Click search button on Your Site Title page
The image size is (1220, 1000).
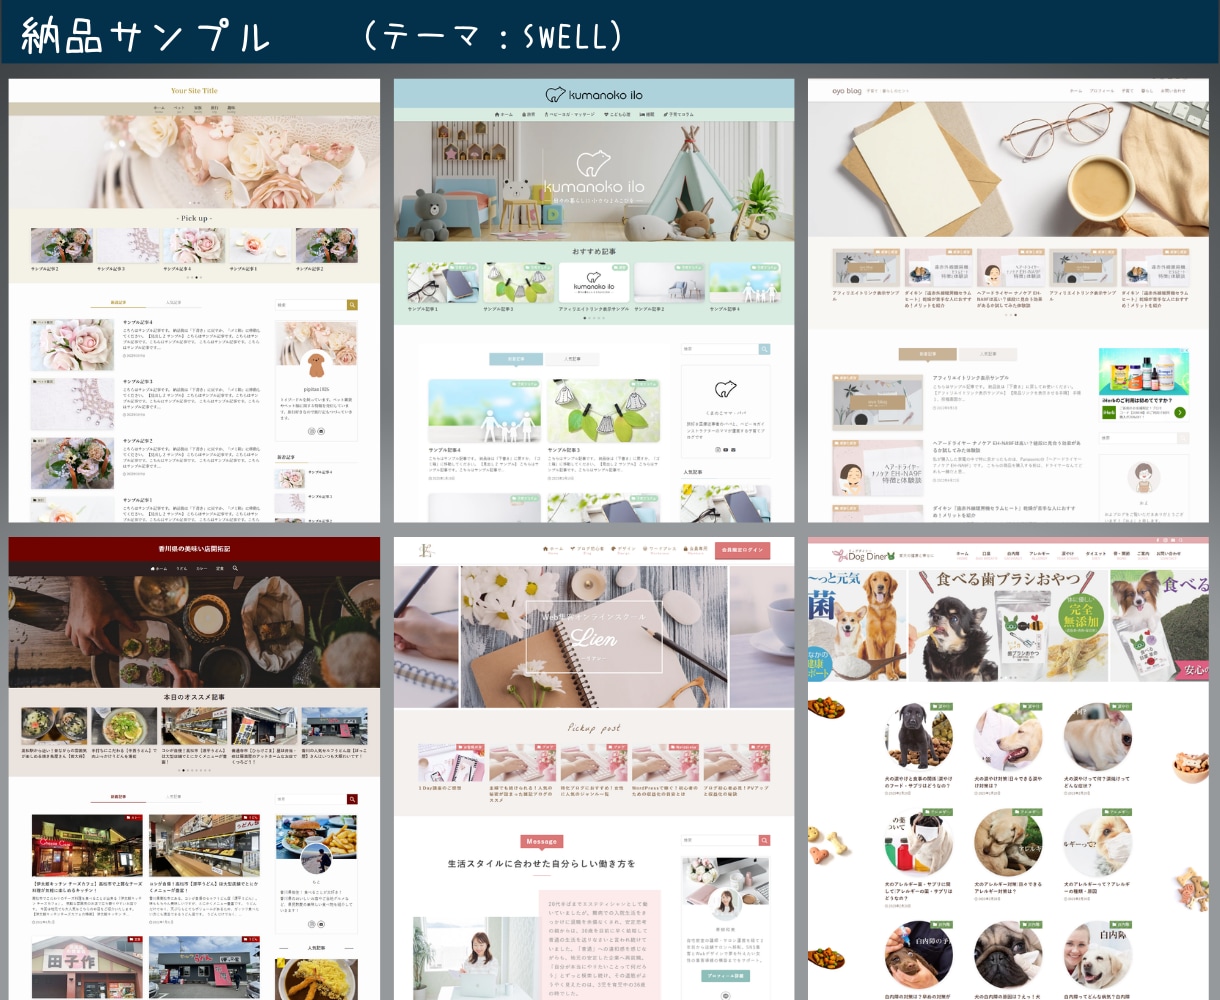pos(352,305)
